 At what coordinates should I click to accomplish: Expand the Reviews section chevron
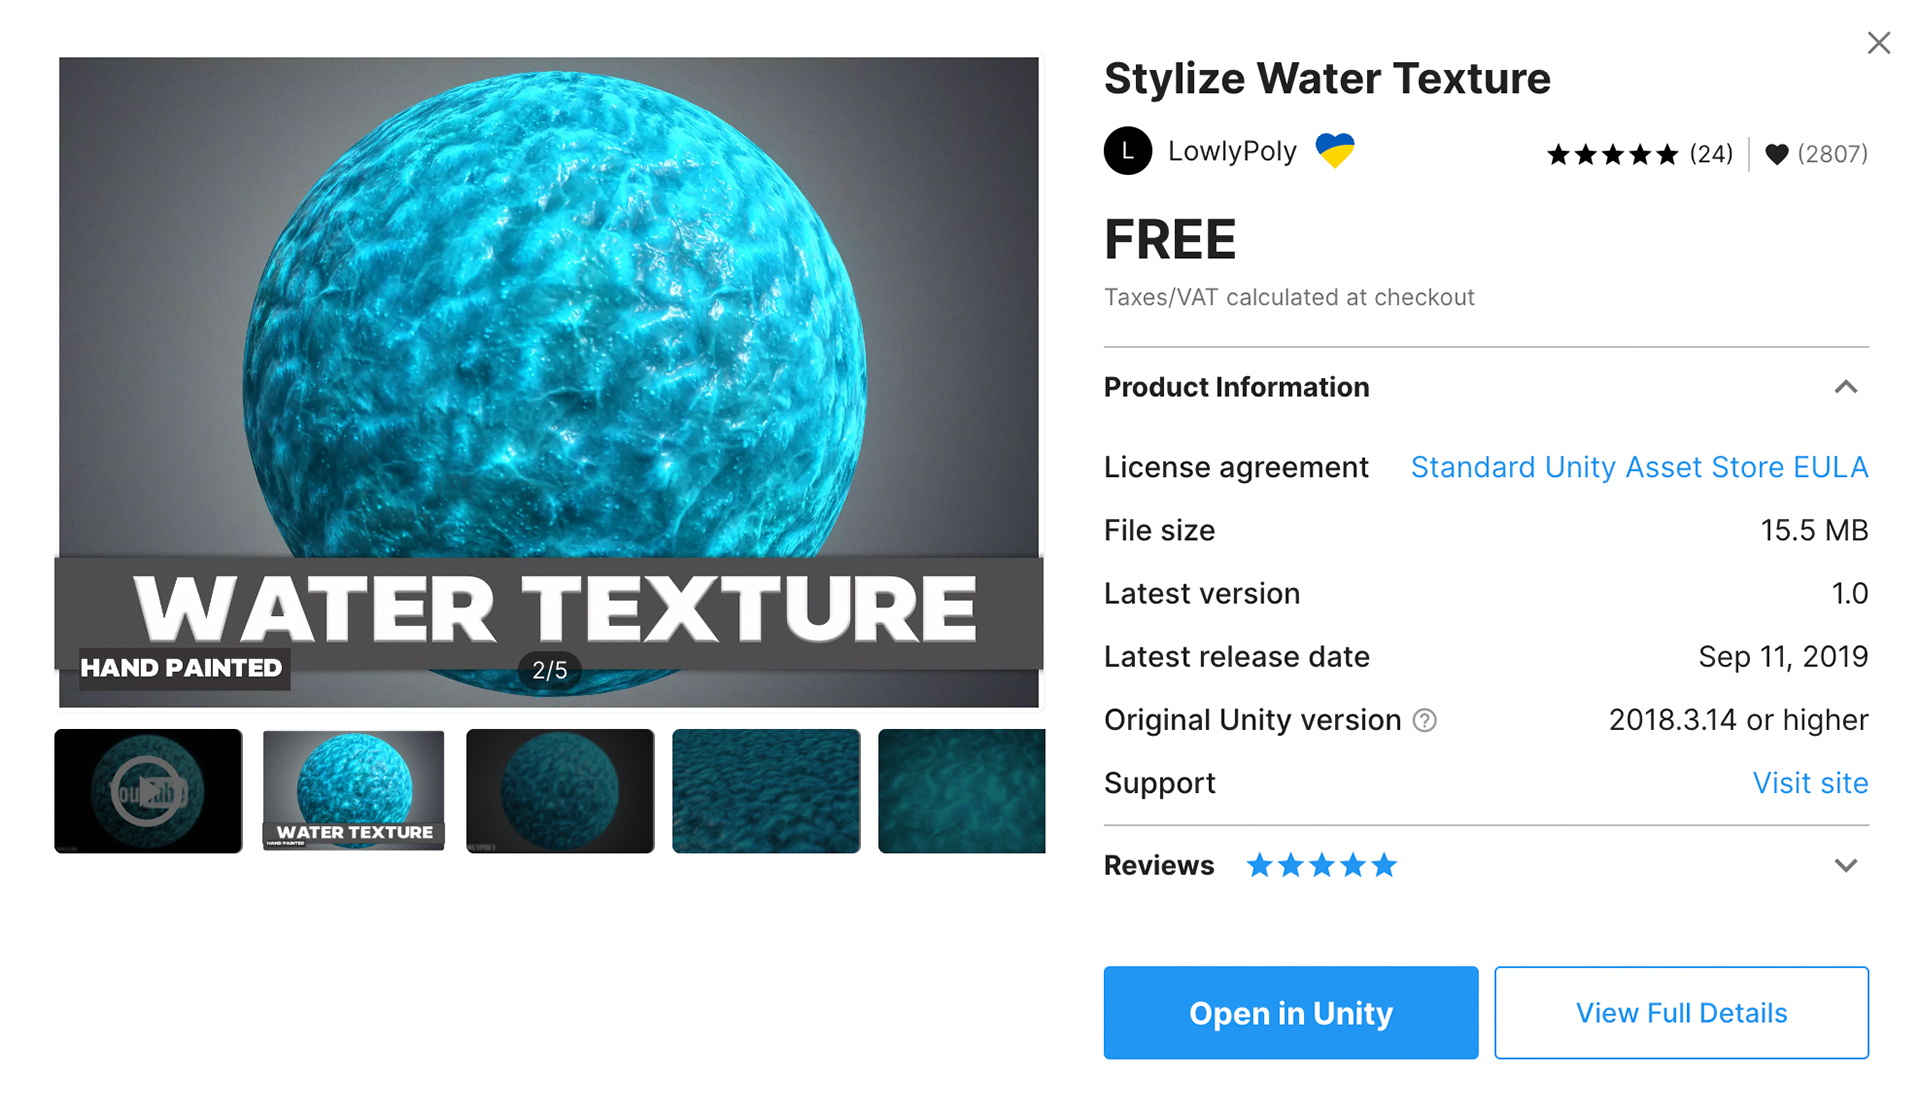point(1846,865)
